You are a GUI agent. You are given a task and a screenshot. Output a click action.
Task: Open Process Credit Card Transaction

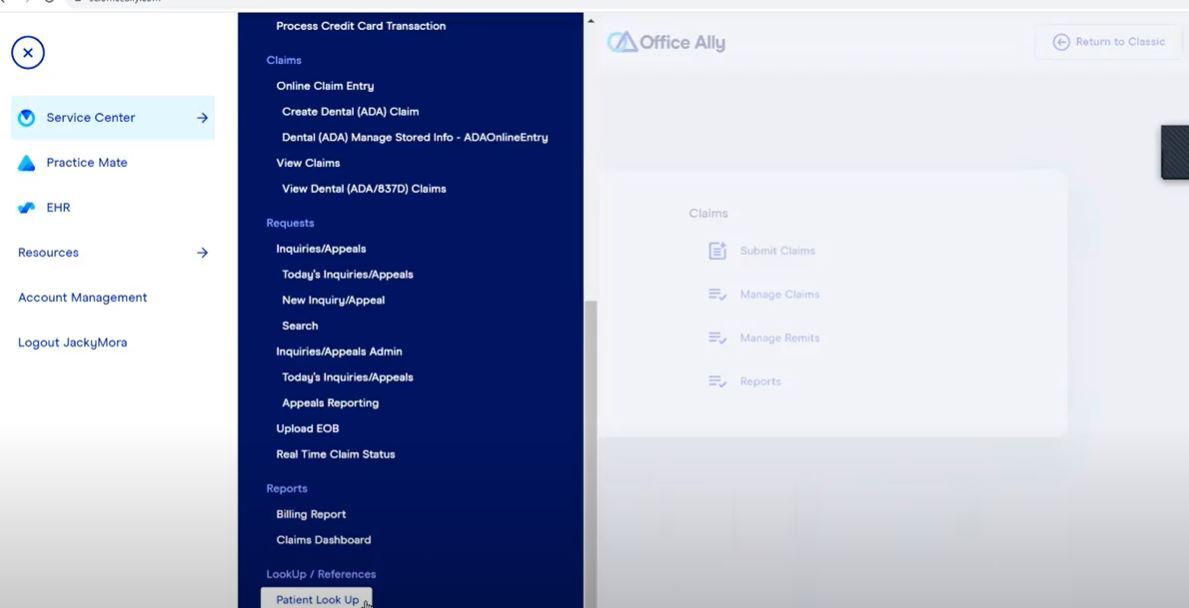[x=361, y=26]
